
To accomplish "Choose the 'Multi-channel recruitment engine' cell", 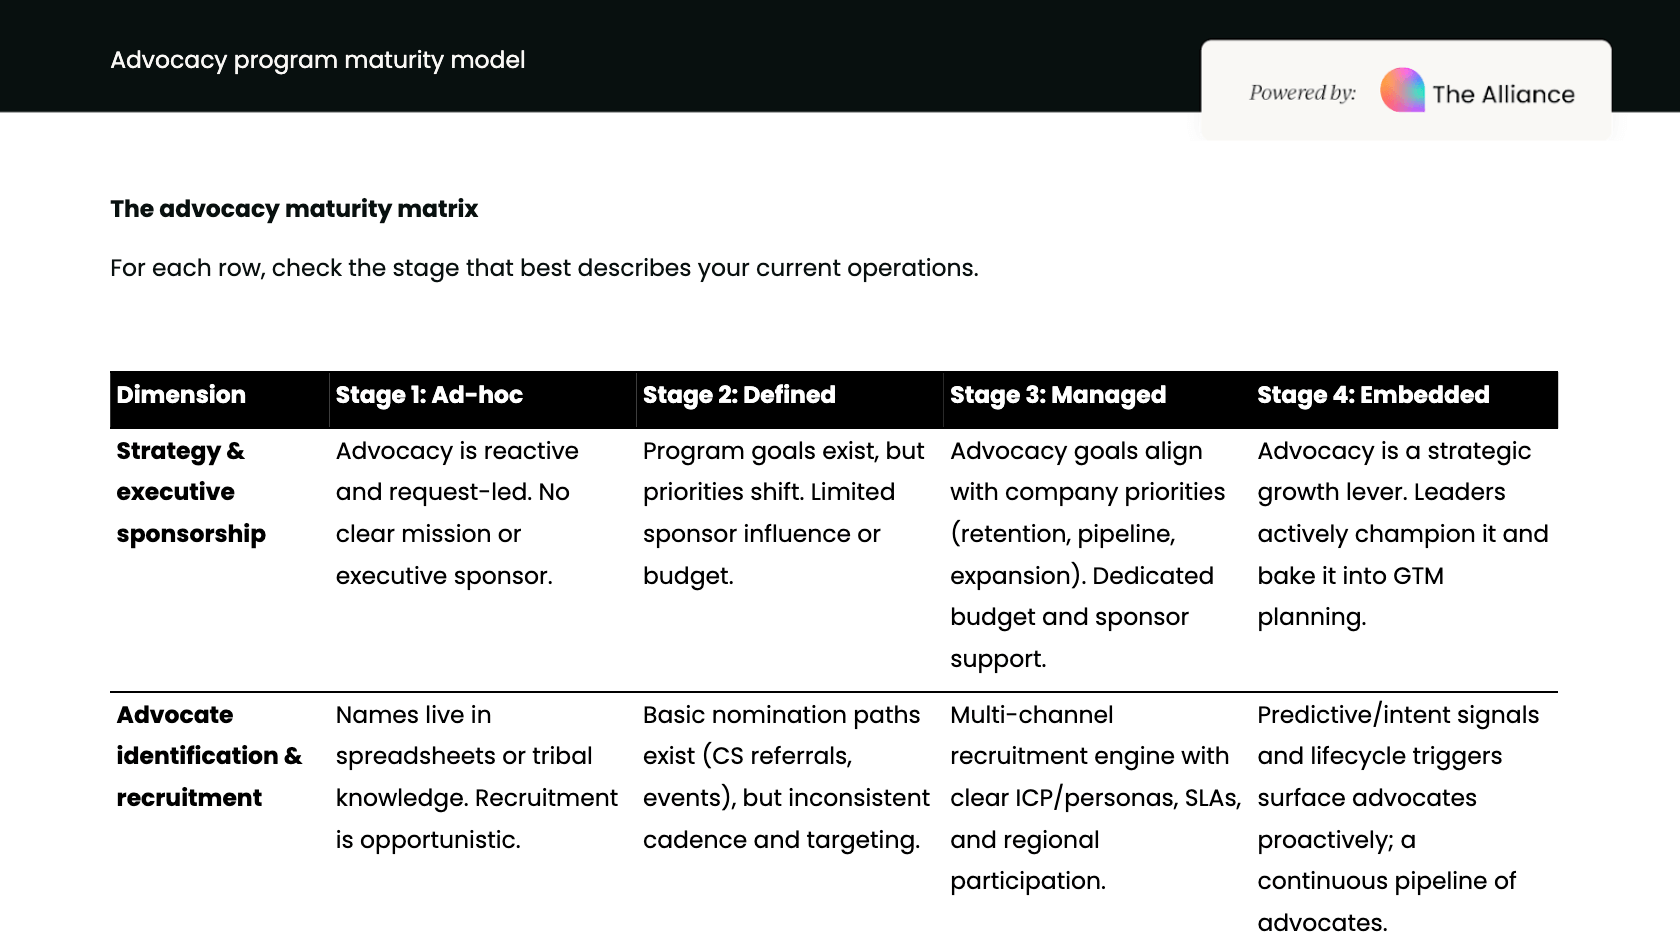I will pos(1094,797).
